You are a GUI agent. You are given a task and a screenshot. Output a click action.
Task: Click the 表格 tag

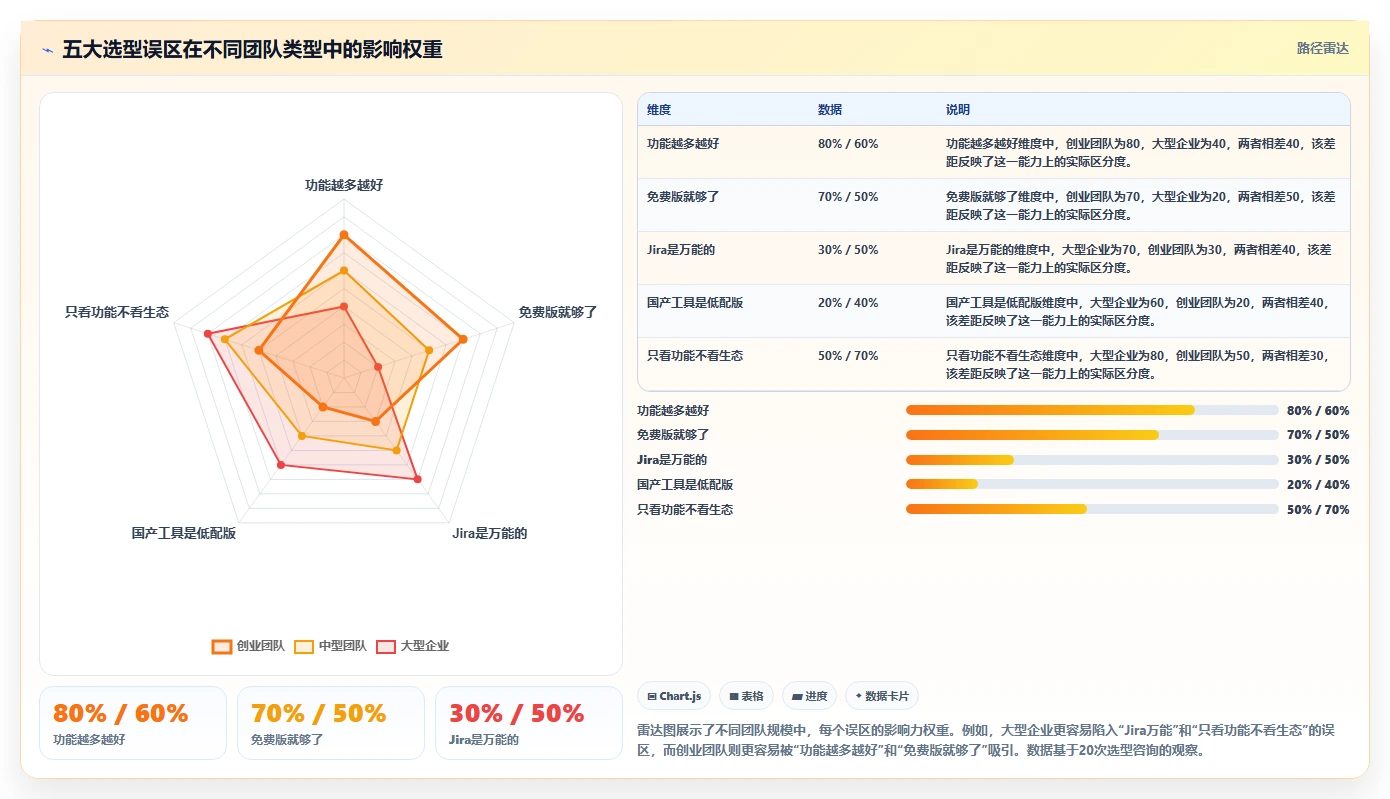(x=746, y=696)
